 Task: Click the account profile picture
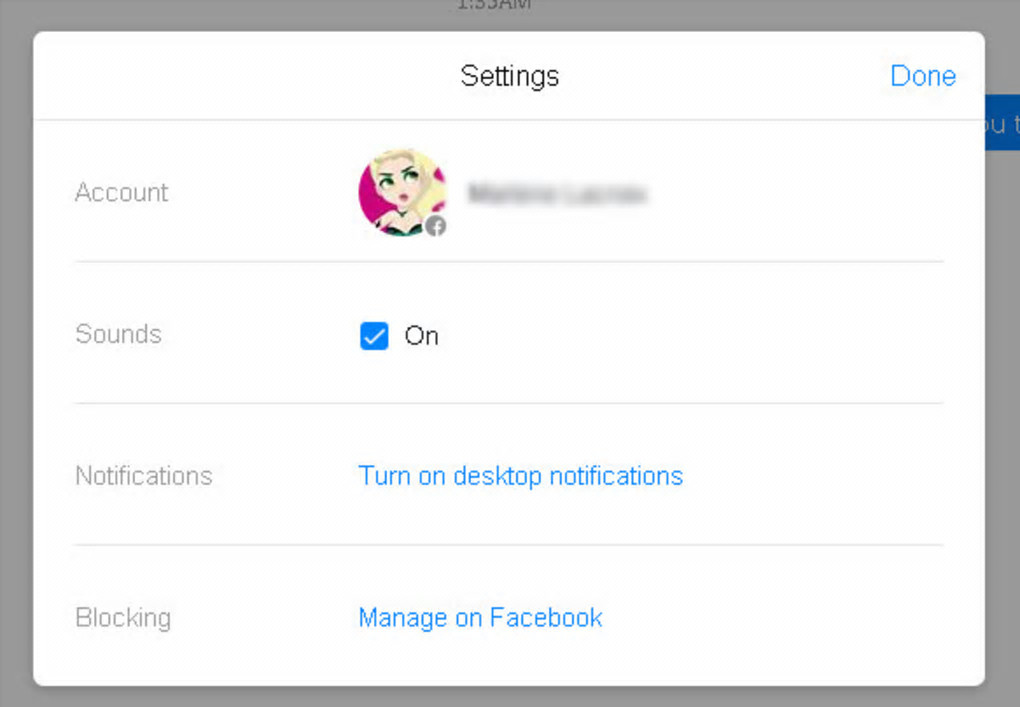401,191
